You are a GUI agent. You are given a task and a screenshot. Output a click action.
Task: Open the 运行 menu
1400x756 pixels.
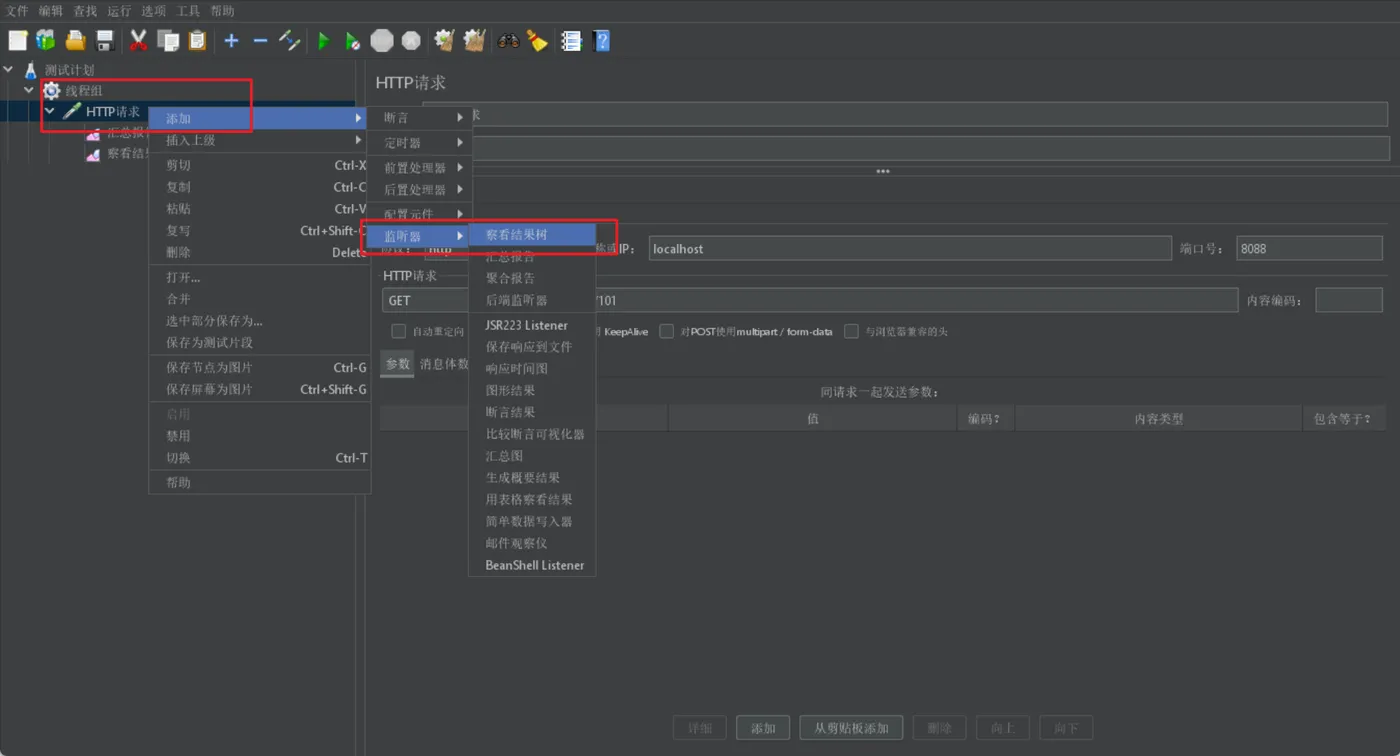tap(119, 11)
